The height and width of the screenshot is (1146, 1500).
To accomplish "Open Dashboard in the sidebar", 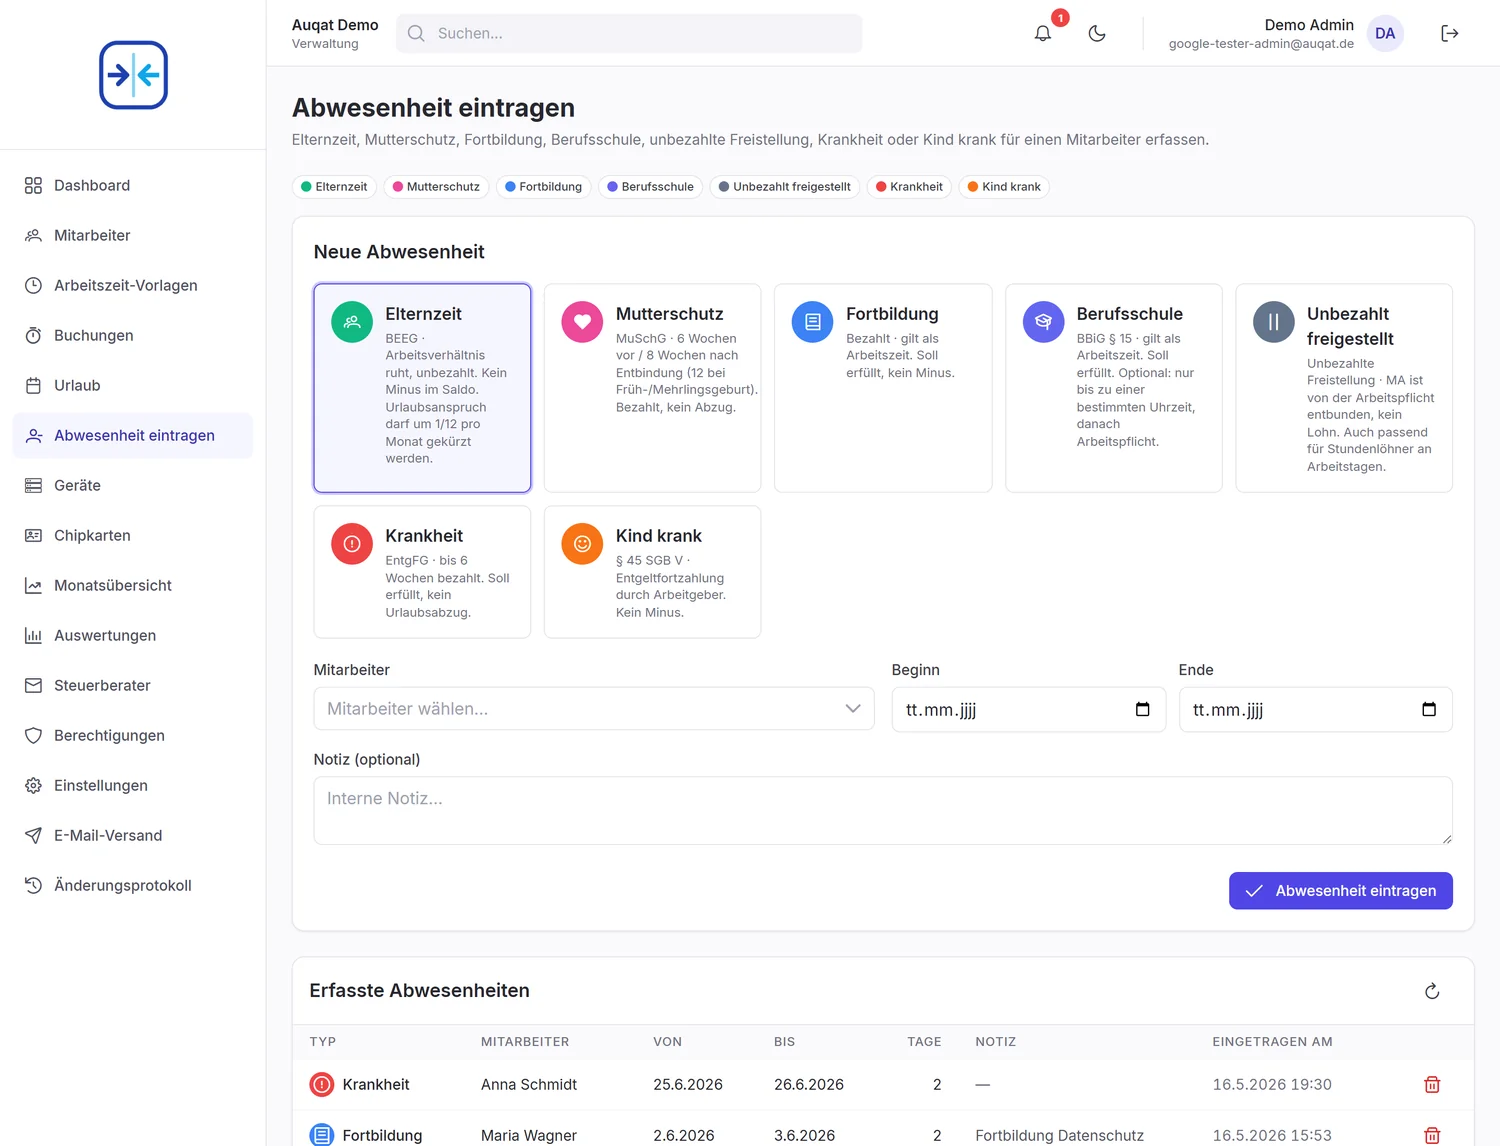I will pos(133,185).
